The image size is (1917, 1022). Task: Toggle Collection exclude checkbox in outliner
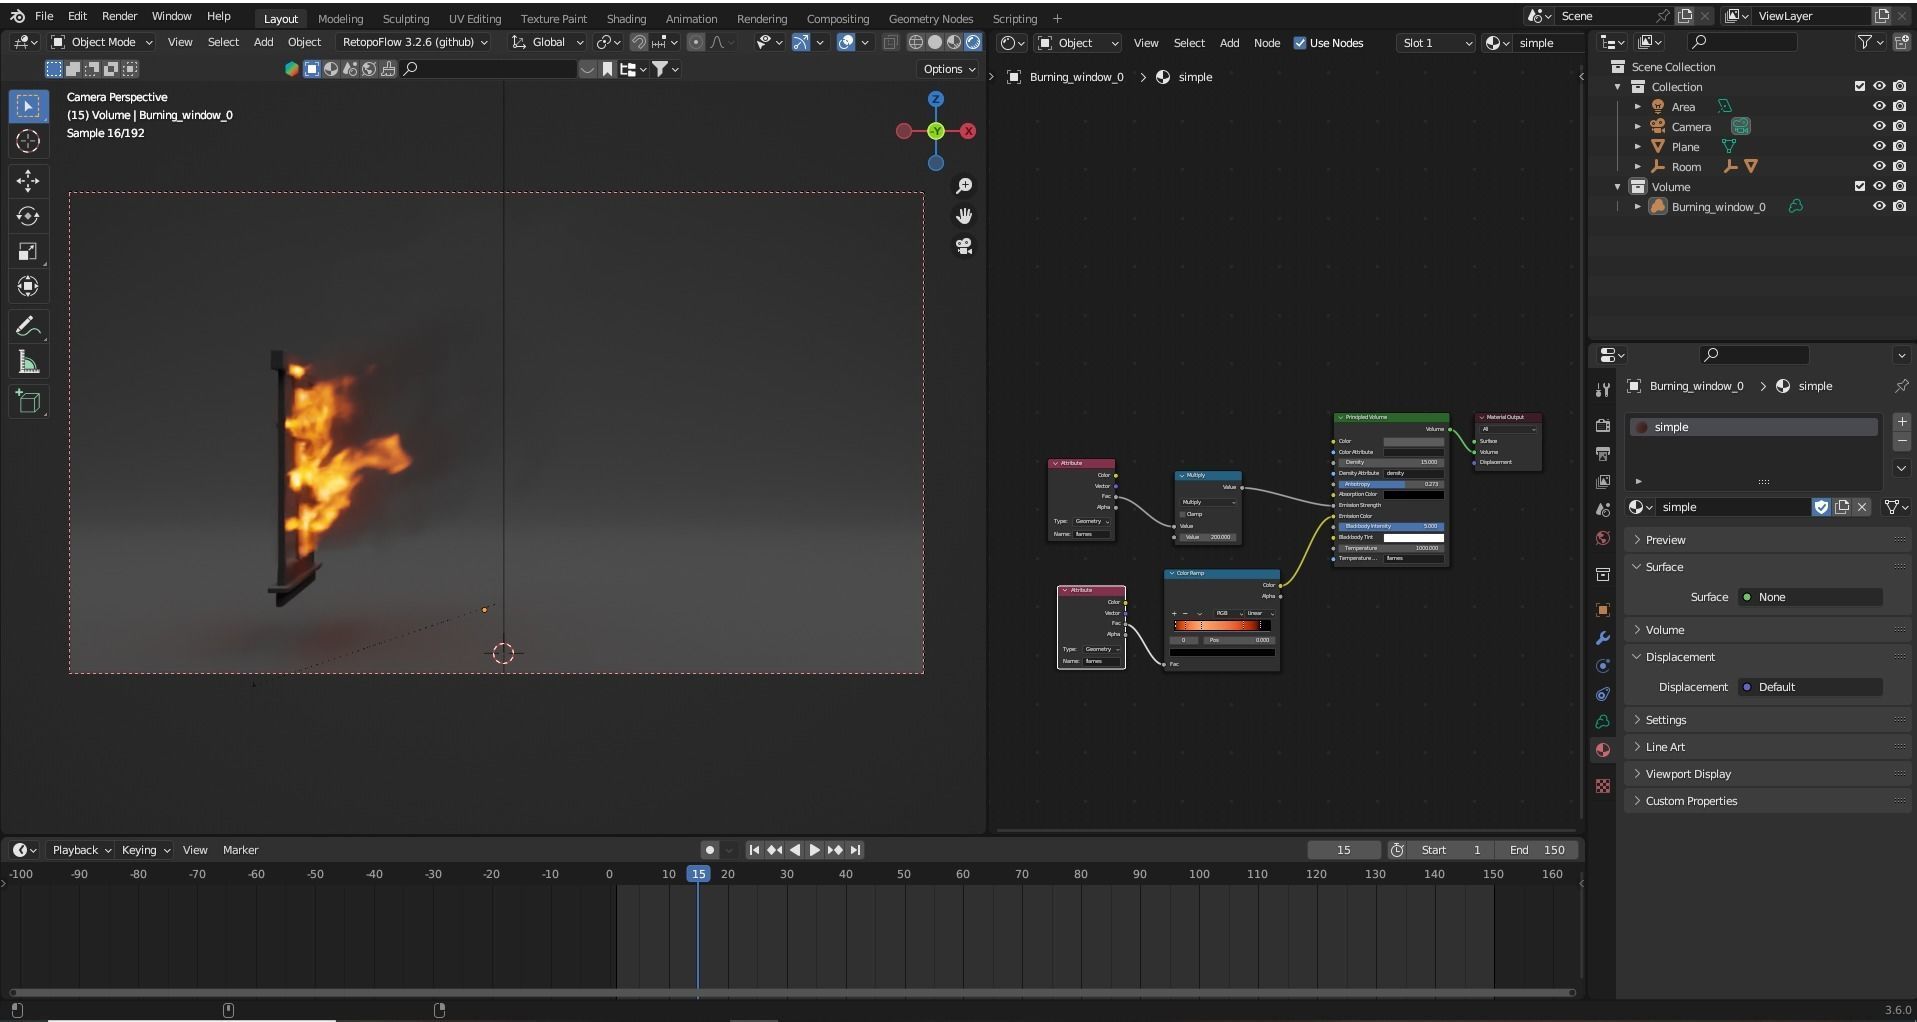pyautogui.click(x=1860, y=87)
